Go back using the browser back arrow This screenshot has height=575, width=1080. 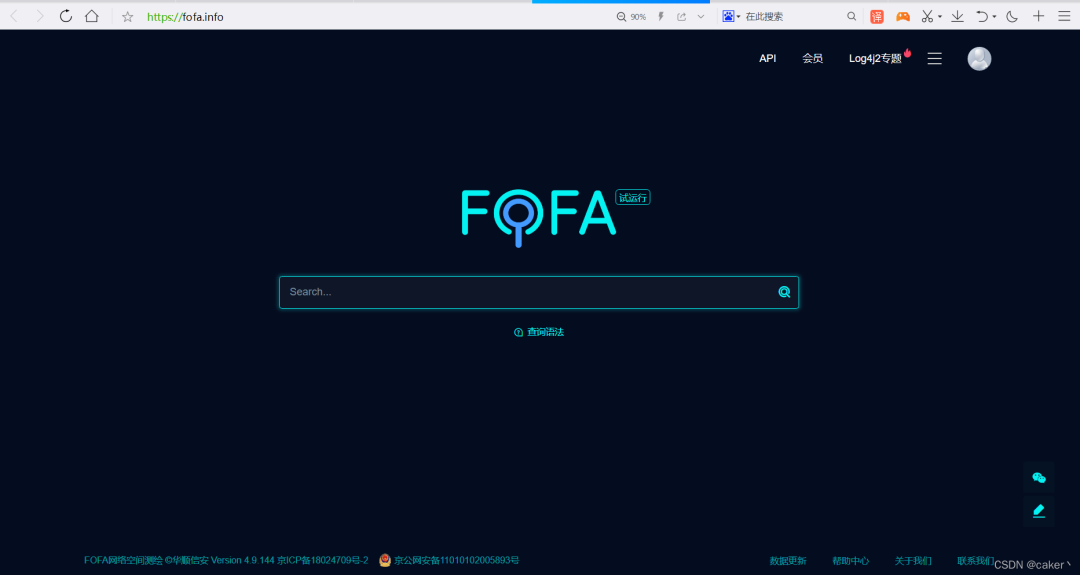pos(14,17)
